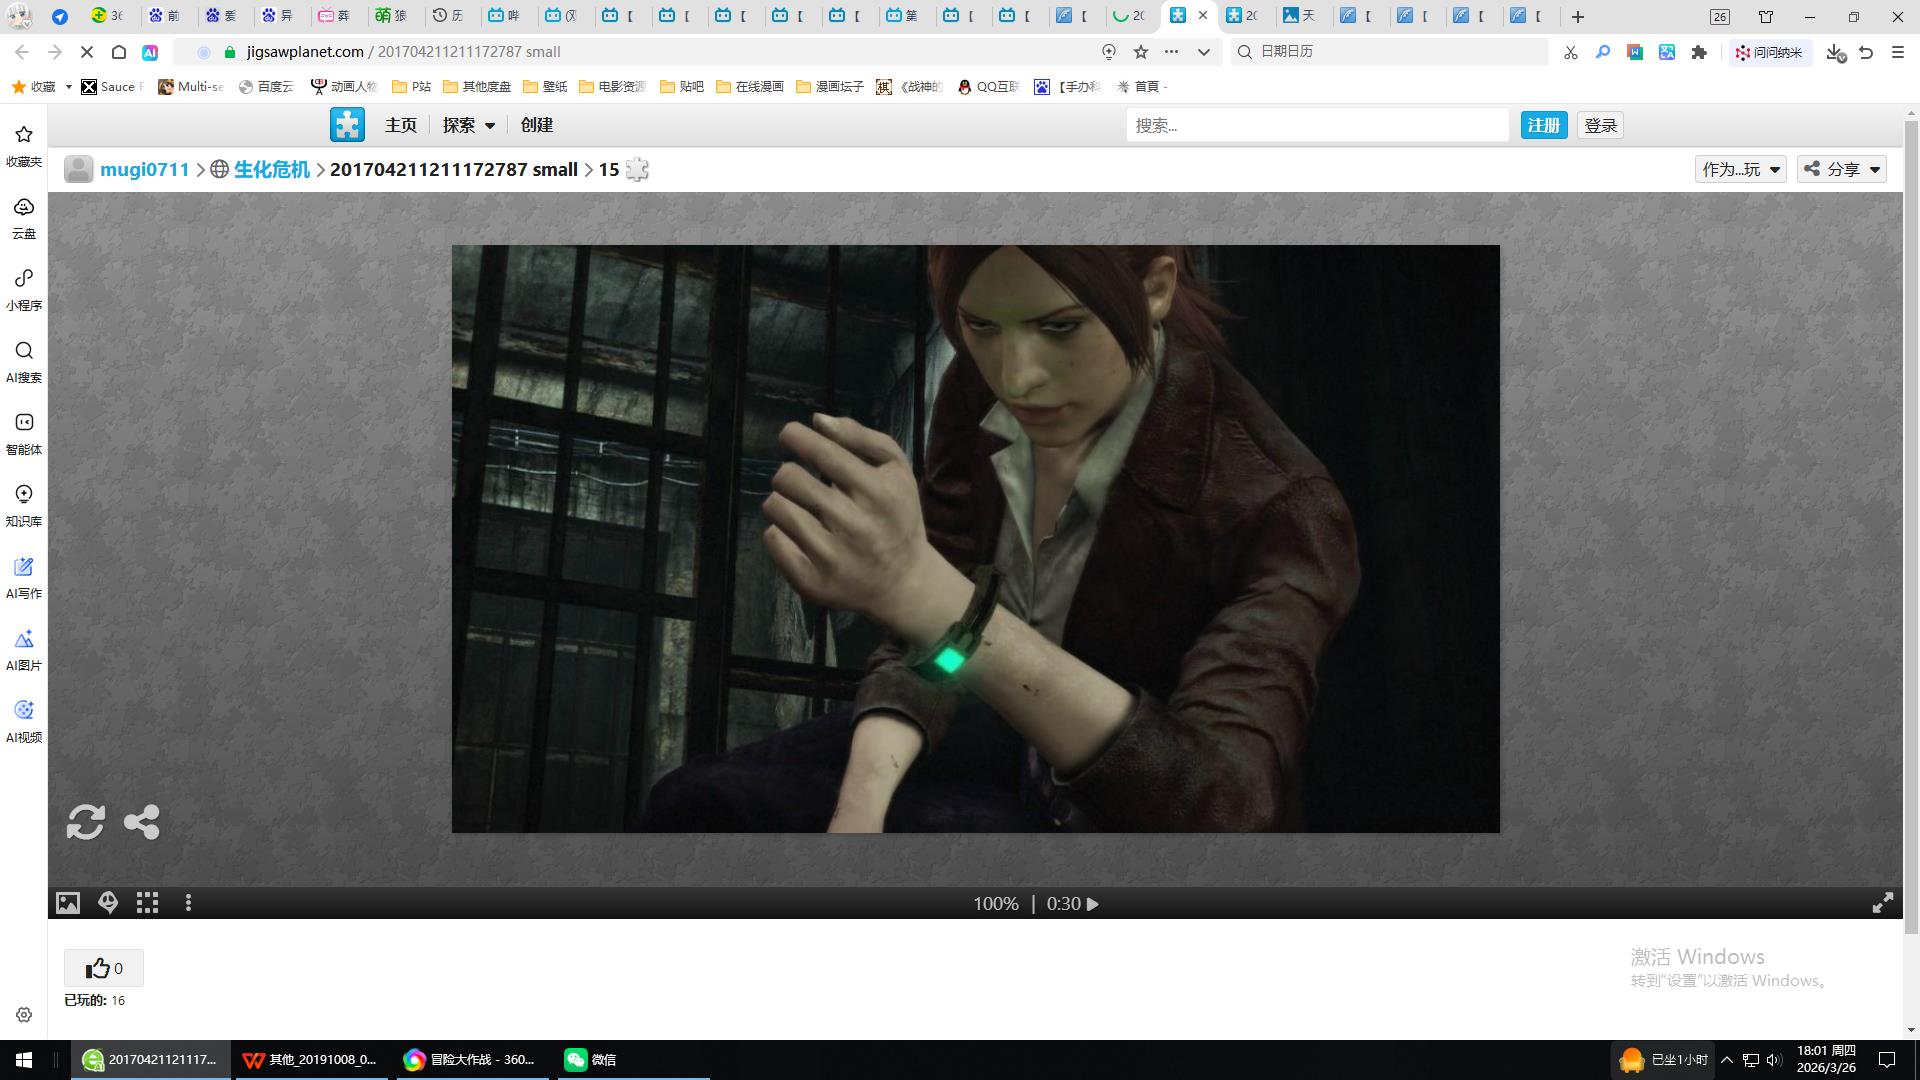Expand the 探索 dropdown menu
The image size is (1920, 1080).
click(469, 125)
